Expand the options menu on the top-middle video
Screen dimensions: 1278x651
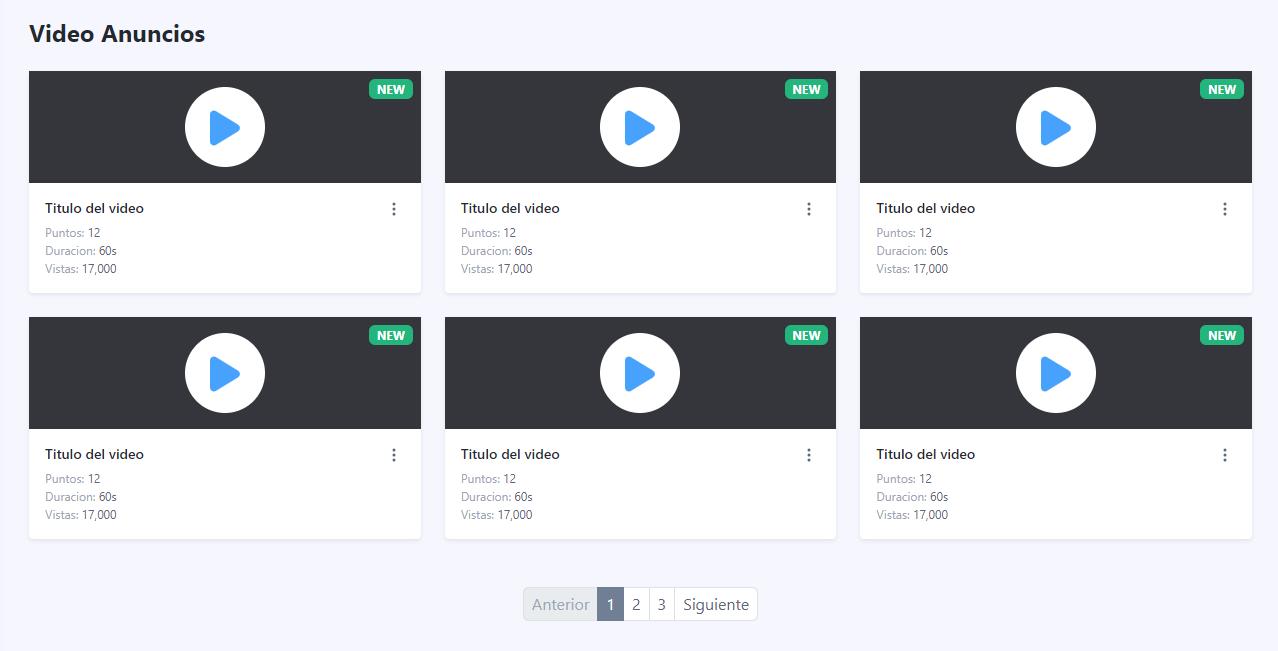(x=809, y=209)
